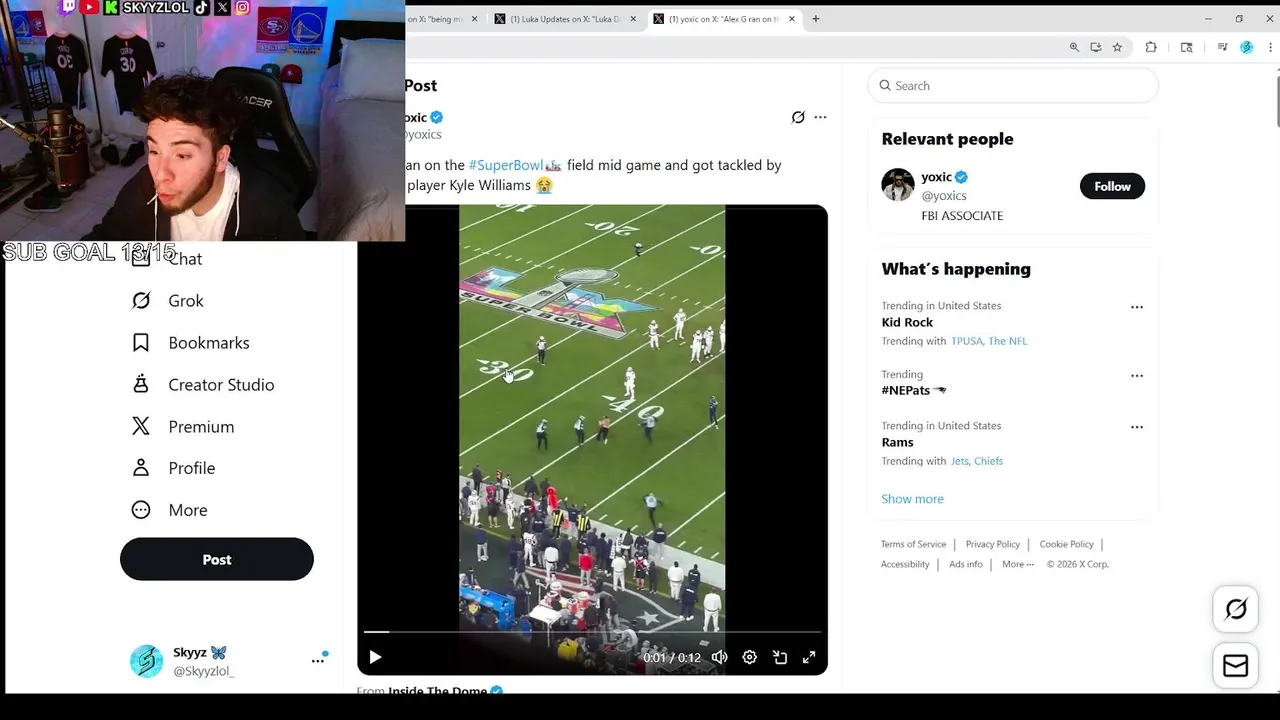Screen dimensions: 1280x720
Task: Click the Chiefs trending link
Action: pos(989,461)
